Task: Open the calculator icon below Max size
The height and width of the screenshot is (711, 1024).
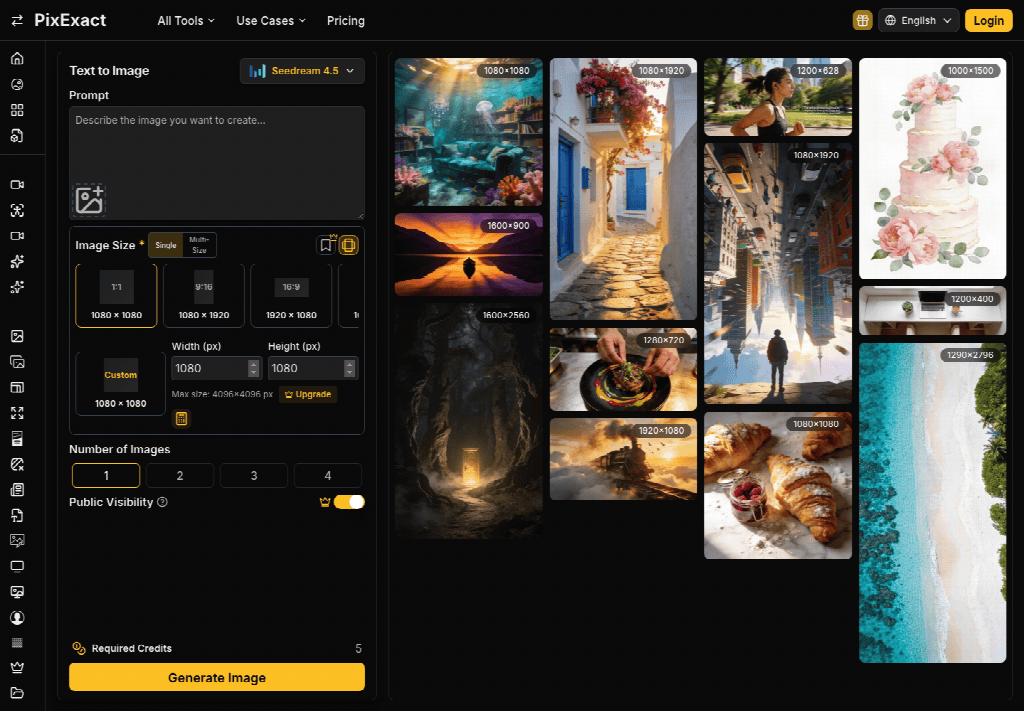Action: (x=182, y=419)
